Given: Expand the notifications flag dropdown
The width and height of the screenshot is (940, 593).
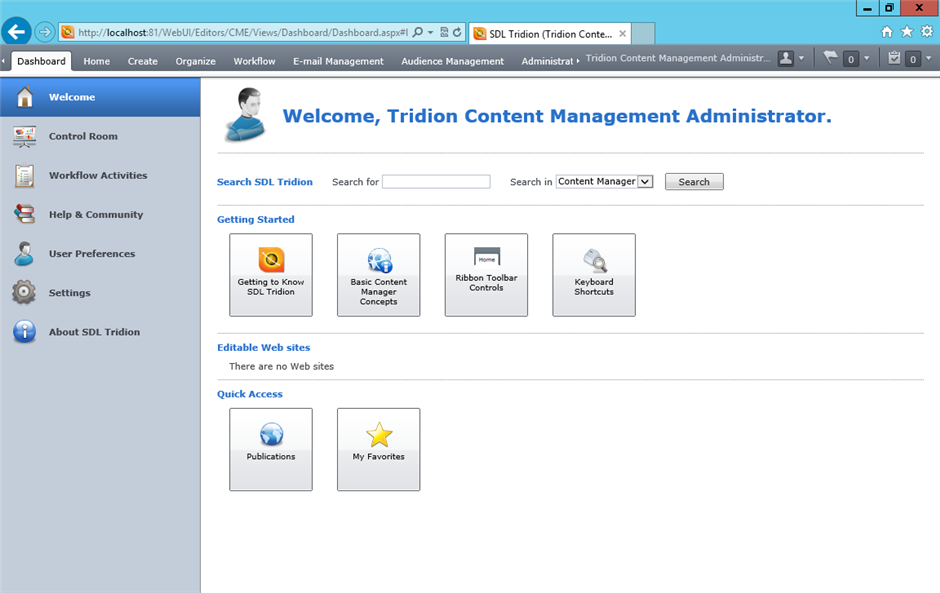Looking at the screenshot, I should [867, 59].
